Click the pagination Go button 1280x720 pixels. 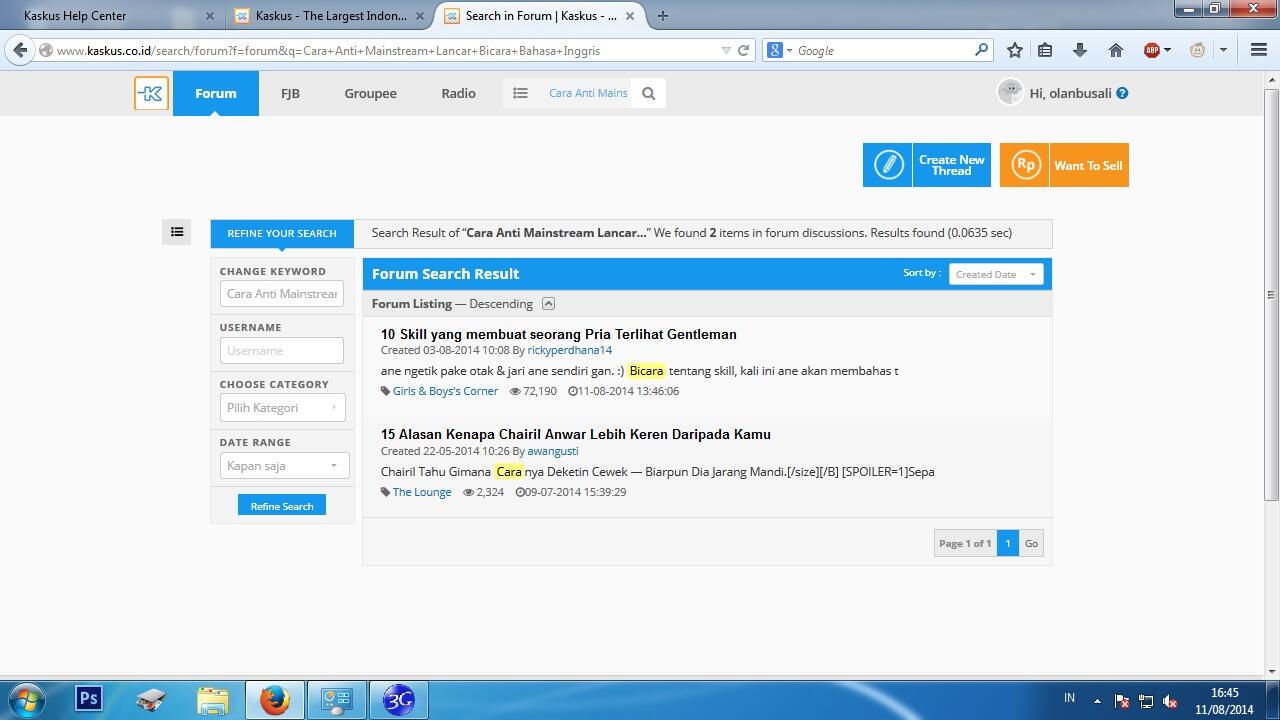(x=1031, y=543)
